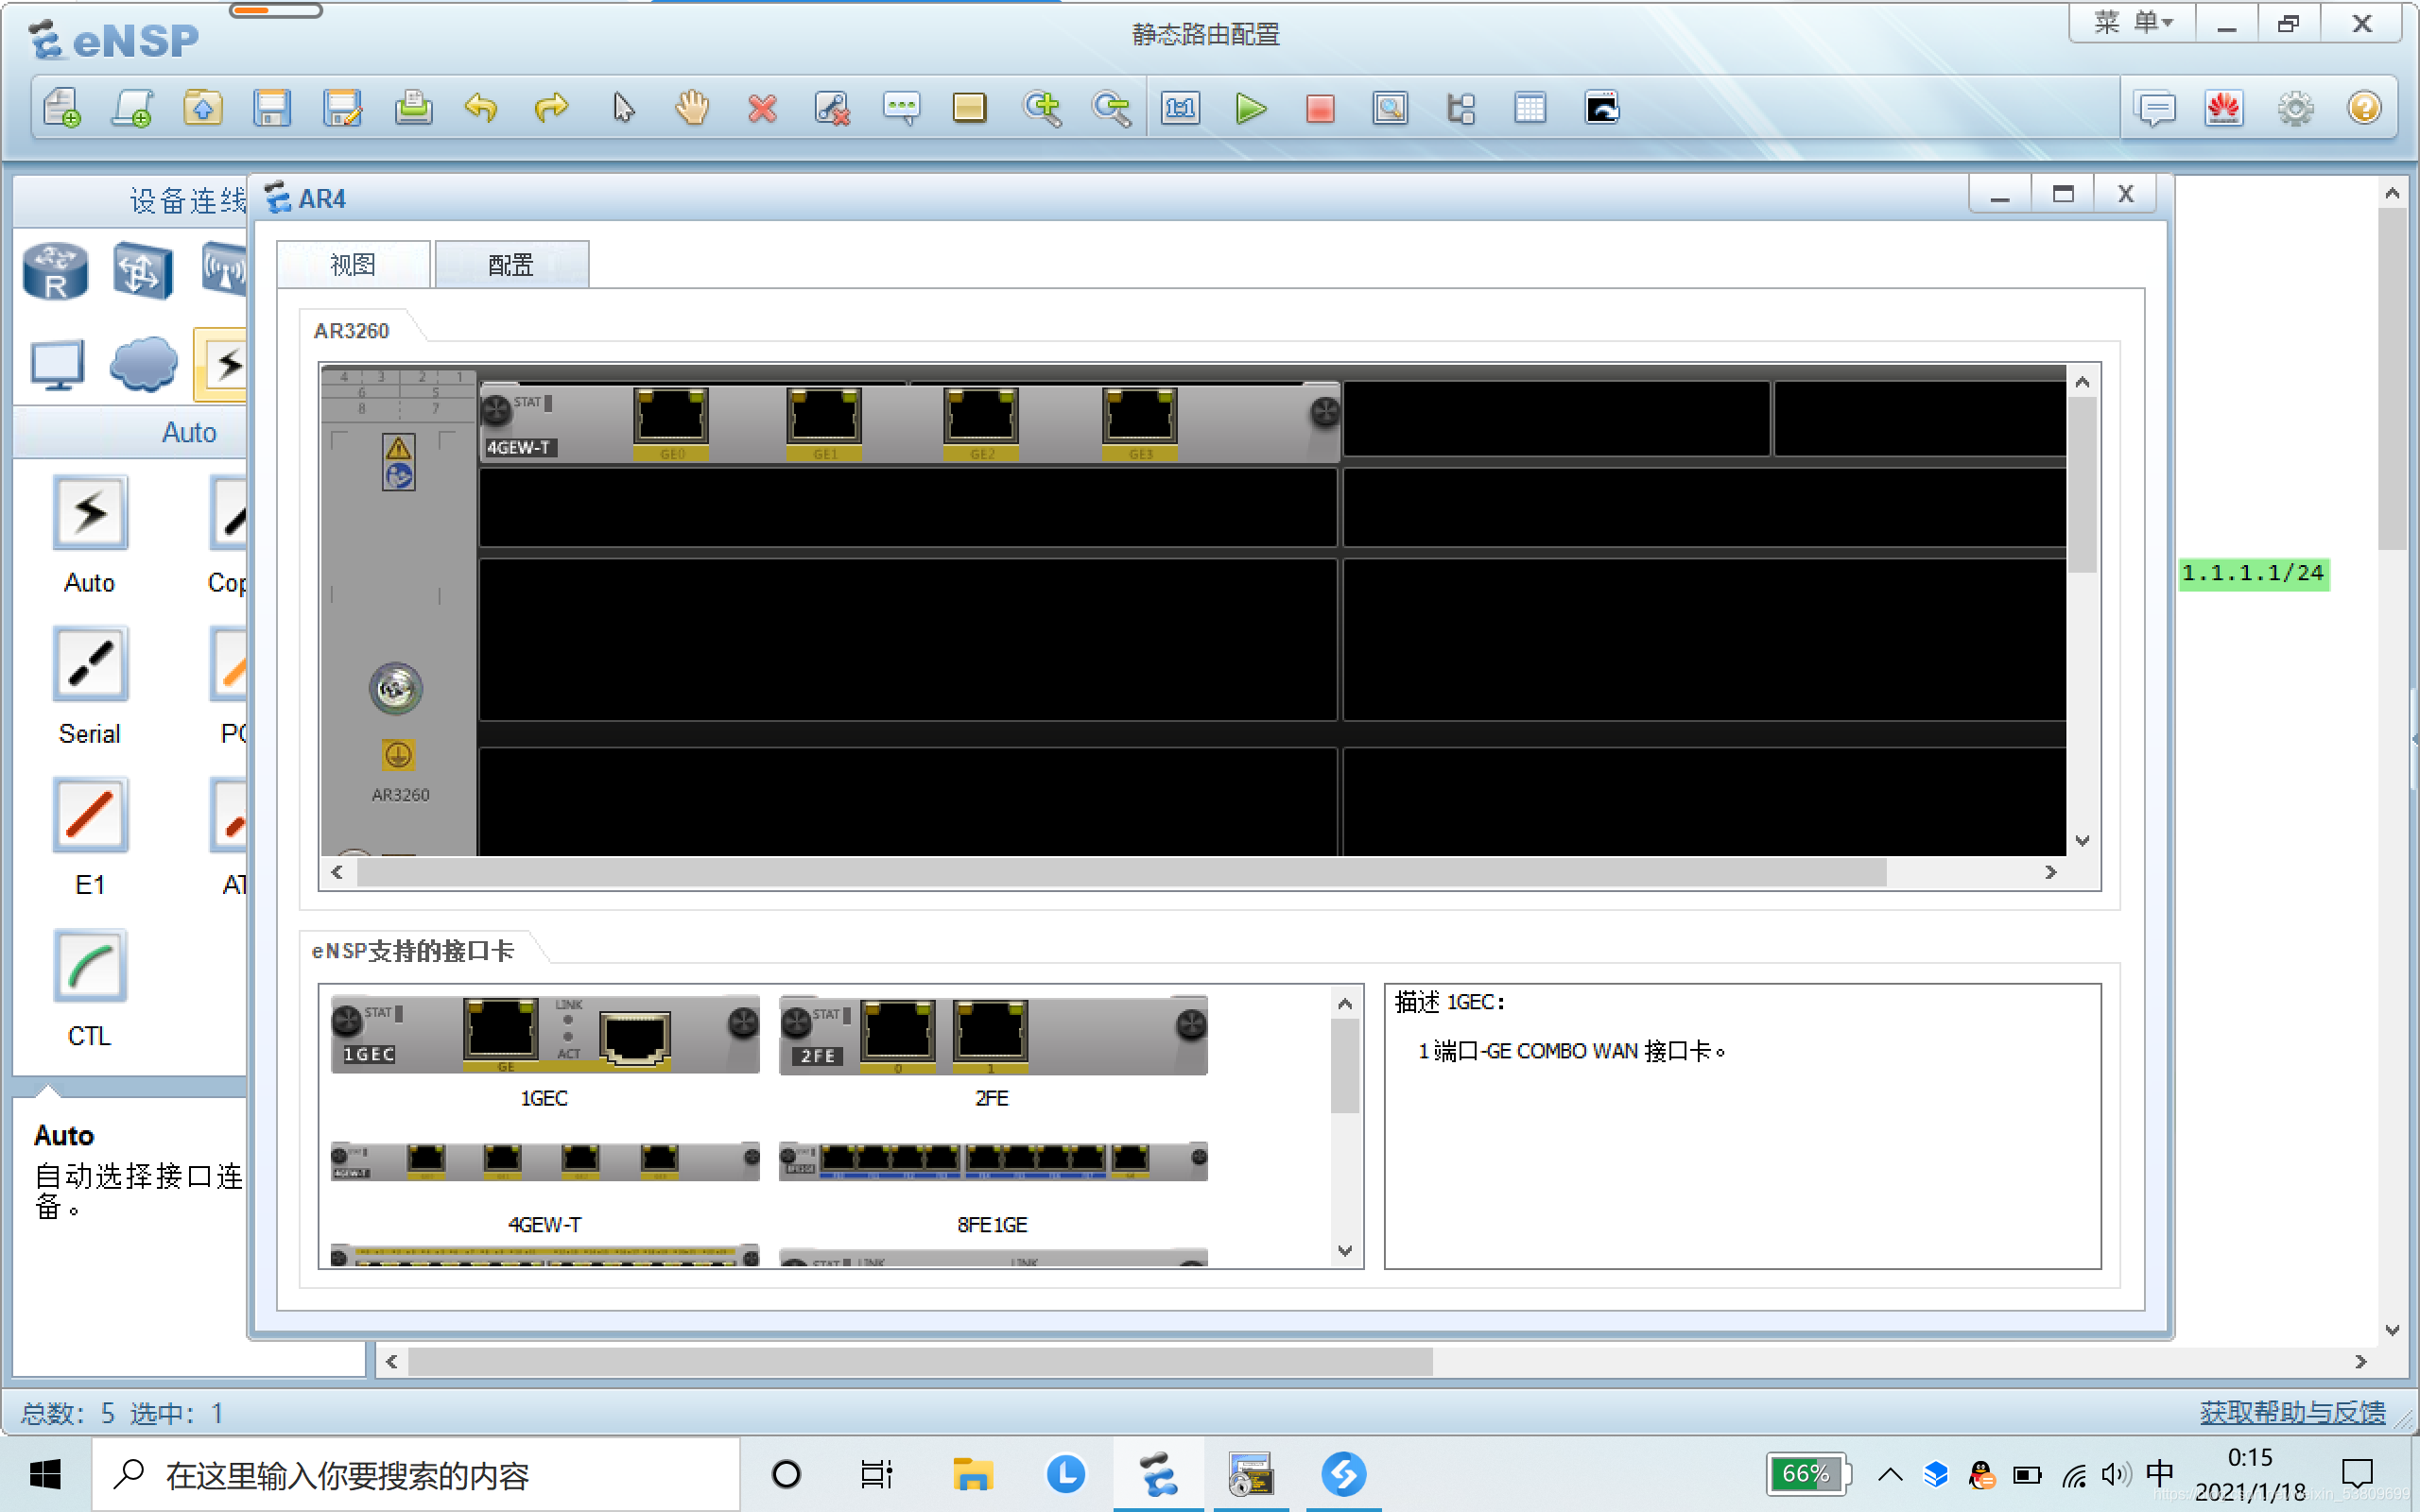Open the Huawei website icon
The height and width of the screenshot is (1512, 2420).
[2224, 108]
